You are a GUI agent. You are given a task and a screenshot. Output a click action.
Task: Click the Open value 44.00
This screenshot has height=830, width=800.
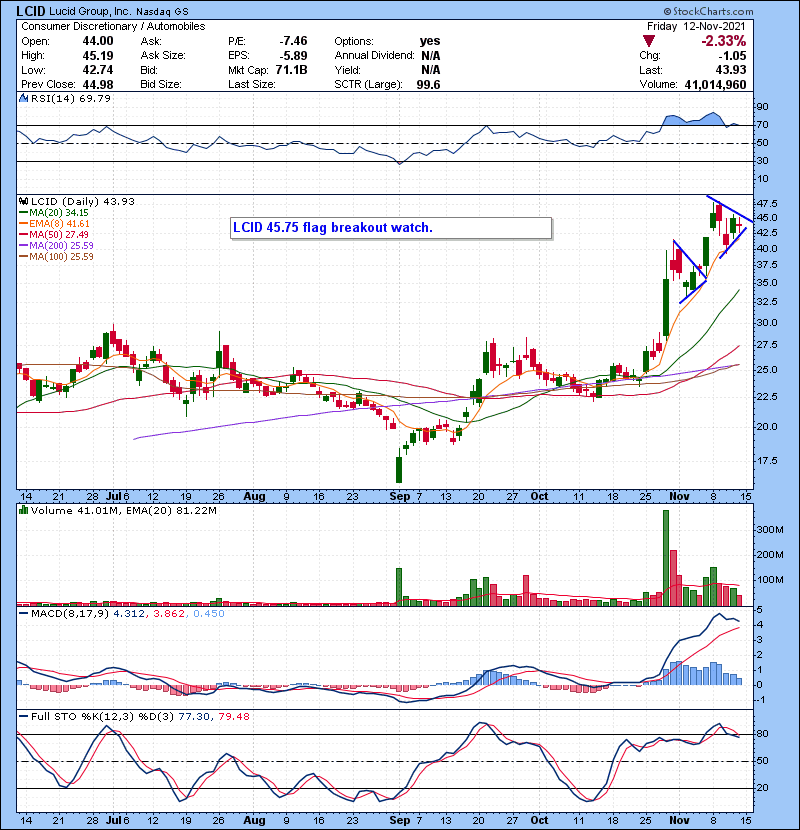(98, 41)
